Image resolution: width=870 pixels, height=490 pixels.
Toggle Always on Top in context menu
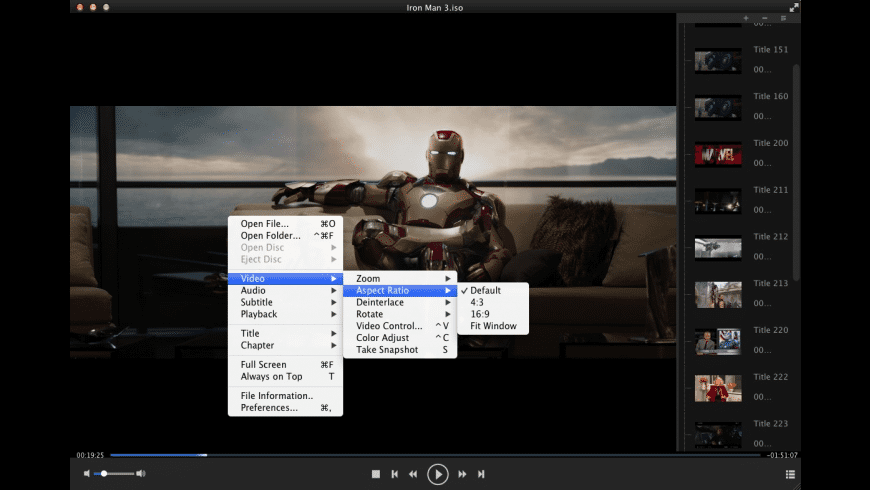coord(271,377)
